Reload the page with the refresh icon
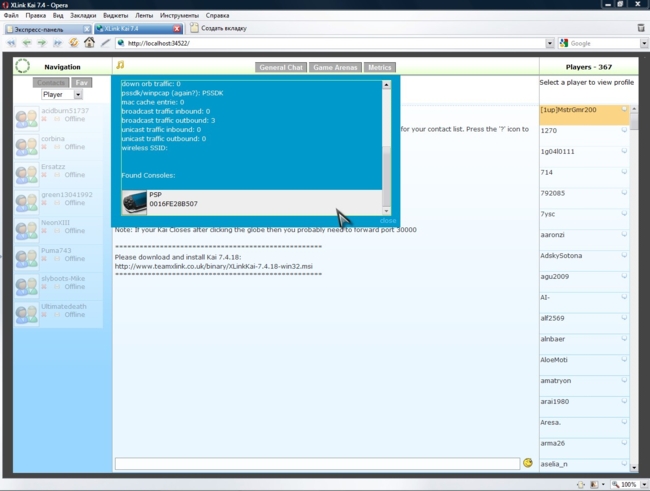 pos(73,43)
